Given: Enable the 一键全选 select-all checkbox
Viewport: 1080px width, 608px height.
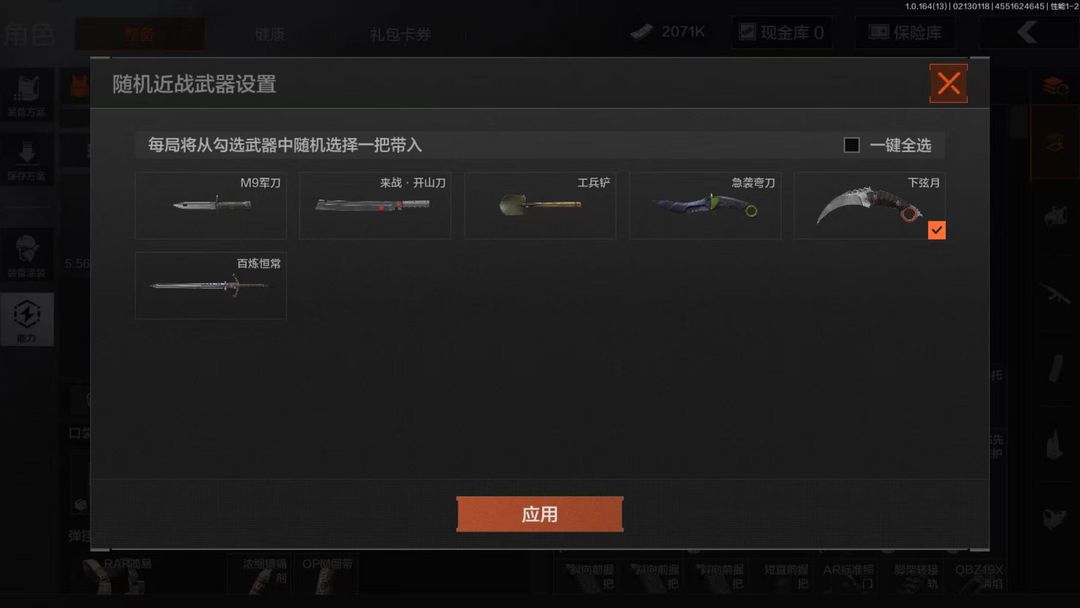Looking at the screenshot, I should 851,145.
